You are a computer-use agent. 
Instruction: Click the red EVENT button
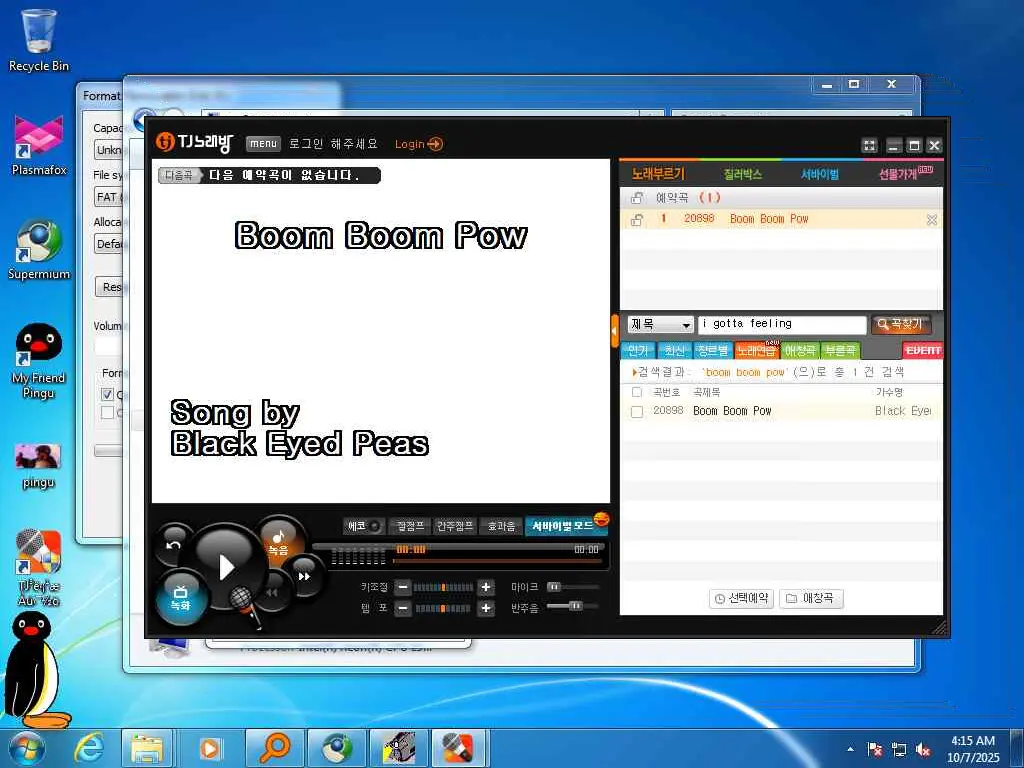923,351
